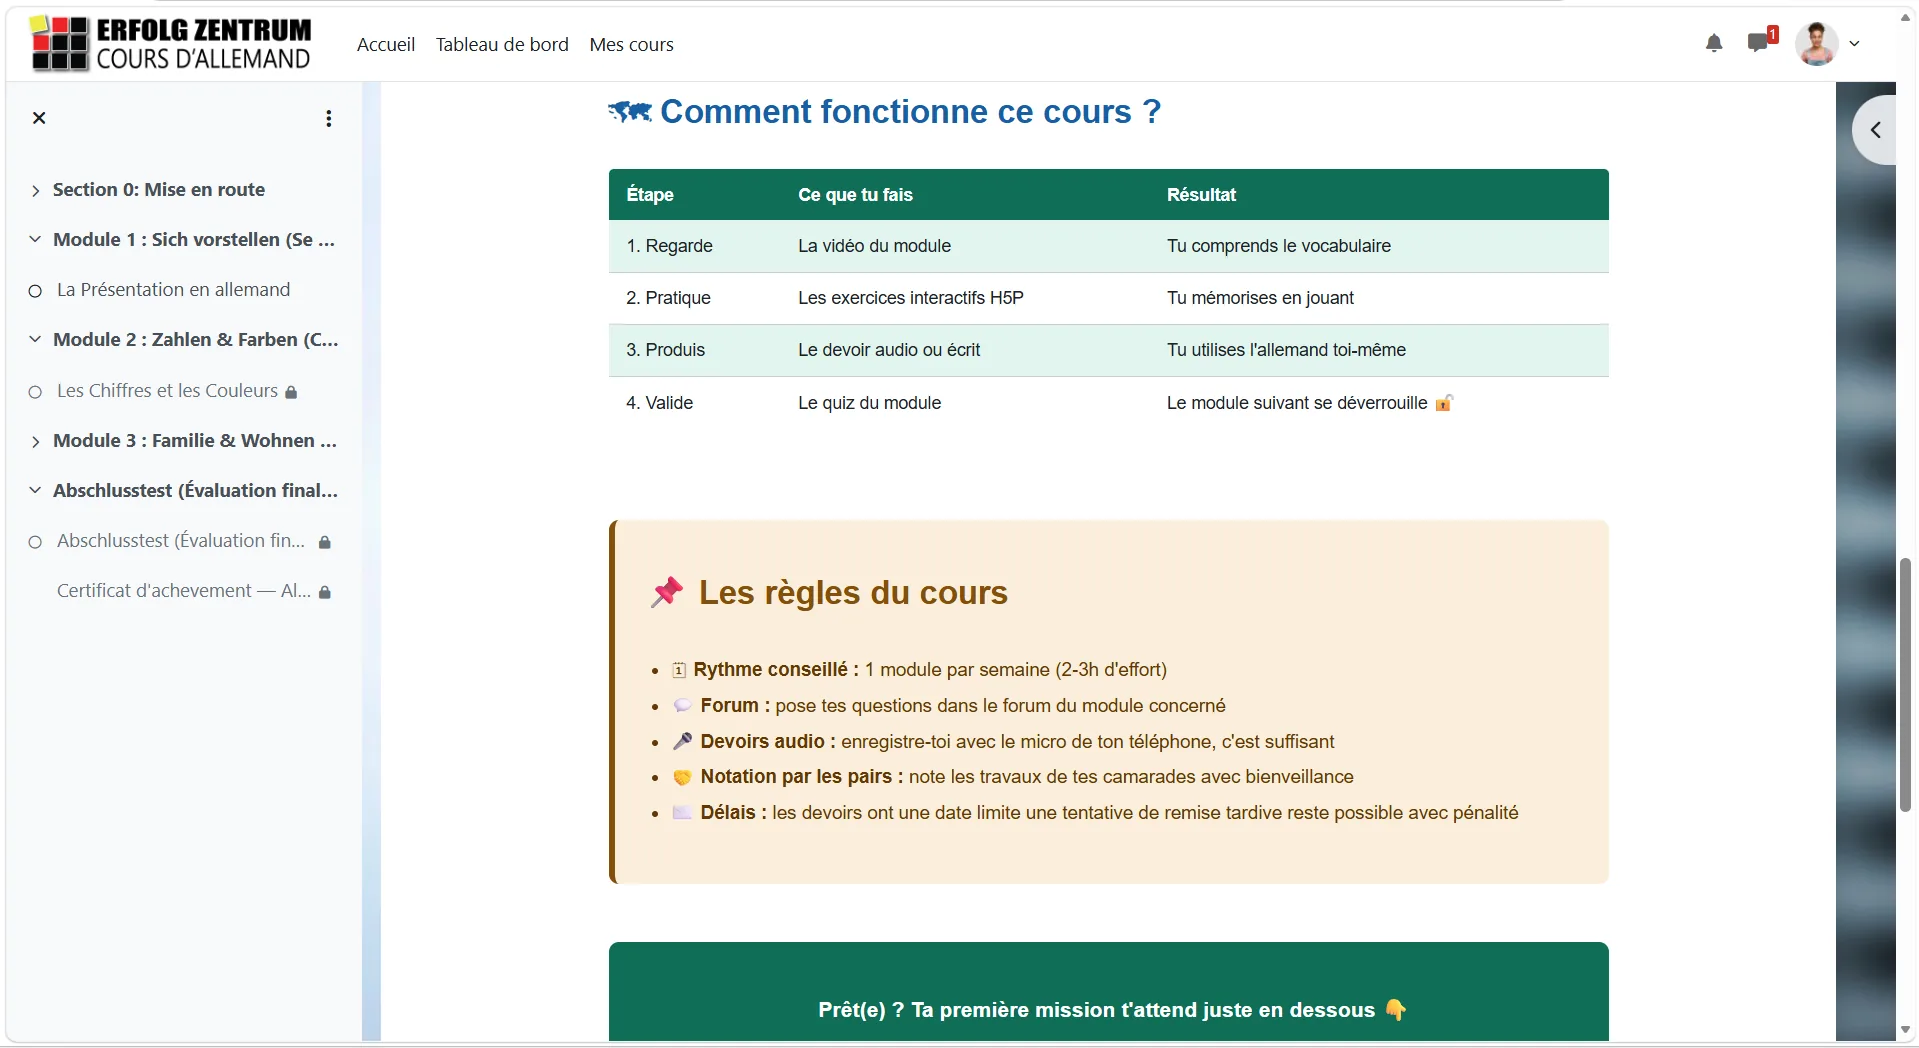The width and height of the screenshot is (1919, 1048).
Task: Open Abschlusstest section heading link
Action: [195, 491]
